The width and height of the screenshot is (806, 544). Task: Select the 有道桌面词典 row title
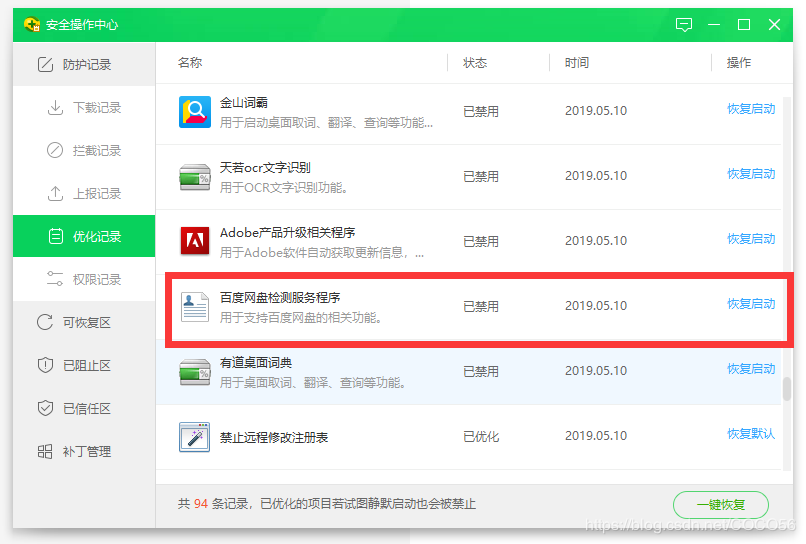[256, 362]
